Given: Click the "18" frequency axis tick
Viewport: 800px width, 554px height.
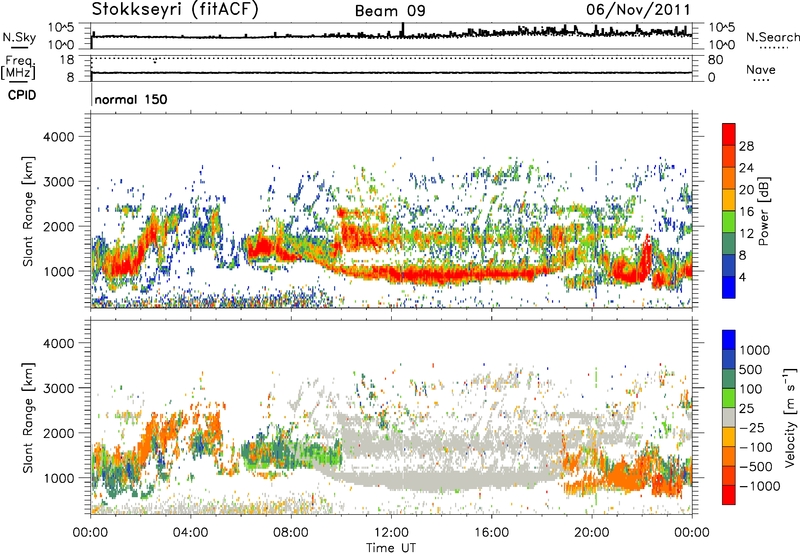Looking at the screenshot, I should point(67,60).
